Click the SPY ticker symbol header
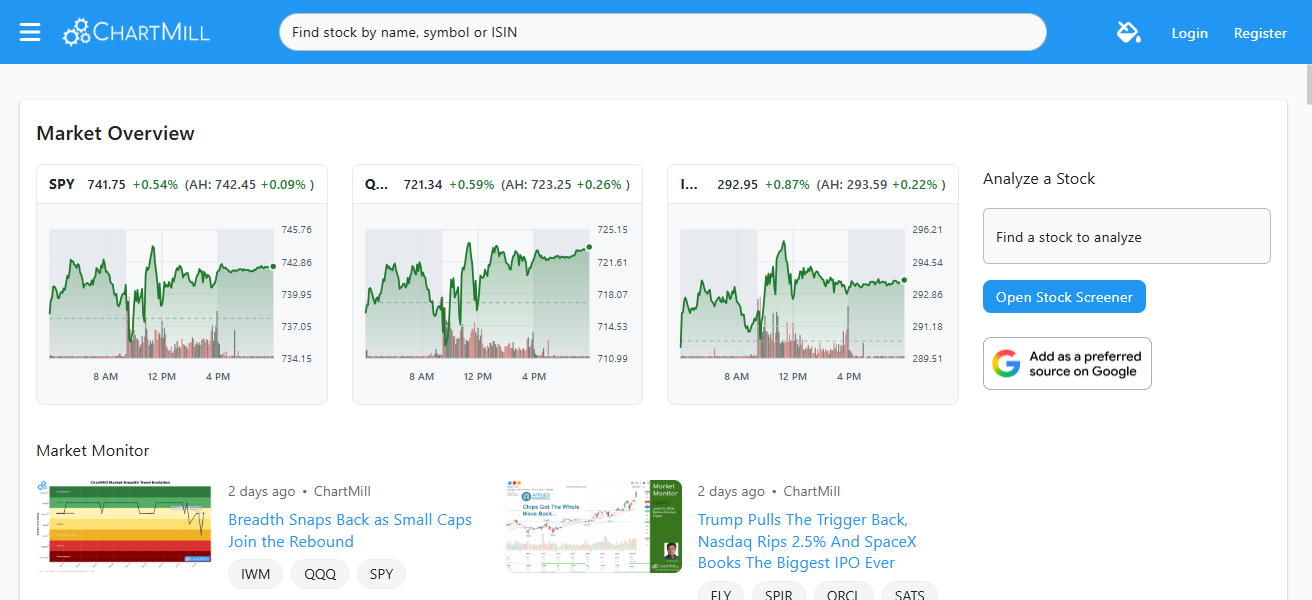Image resolution: width=1312 pixels, height=600 pixels. click(x=62, y=184)
